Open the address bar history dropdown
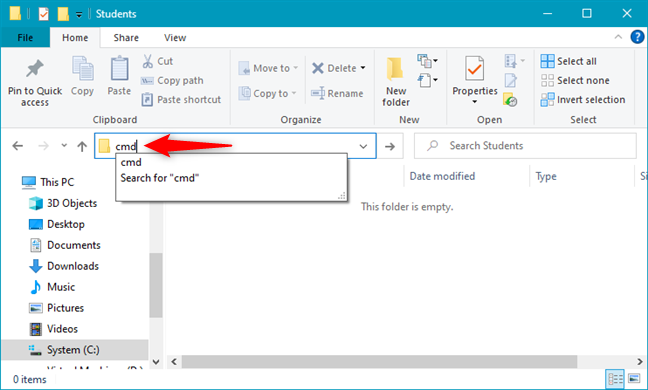 tap(363, 146)
